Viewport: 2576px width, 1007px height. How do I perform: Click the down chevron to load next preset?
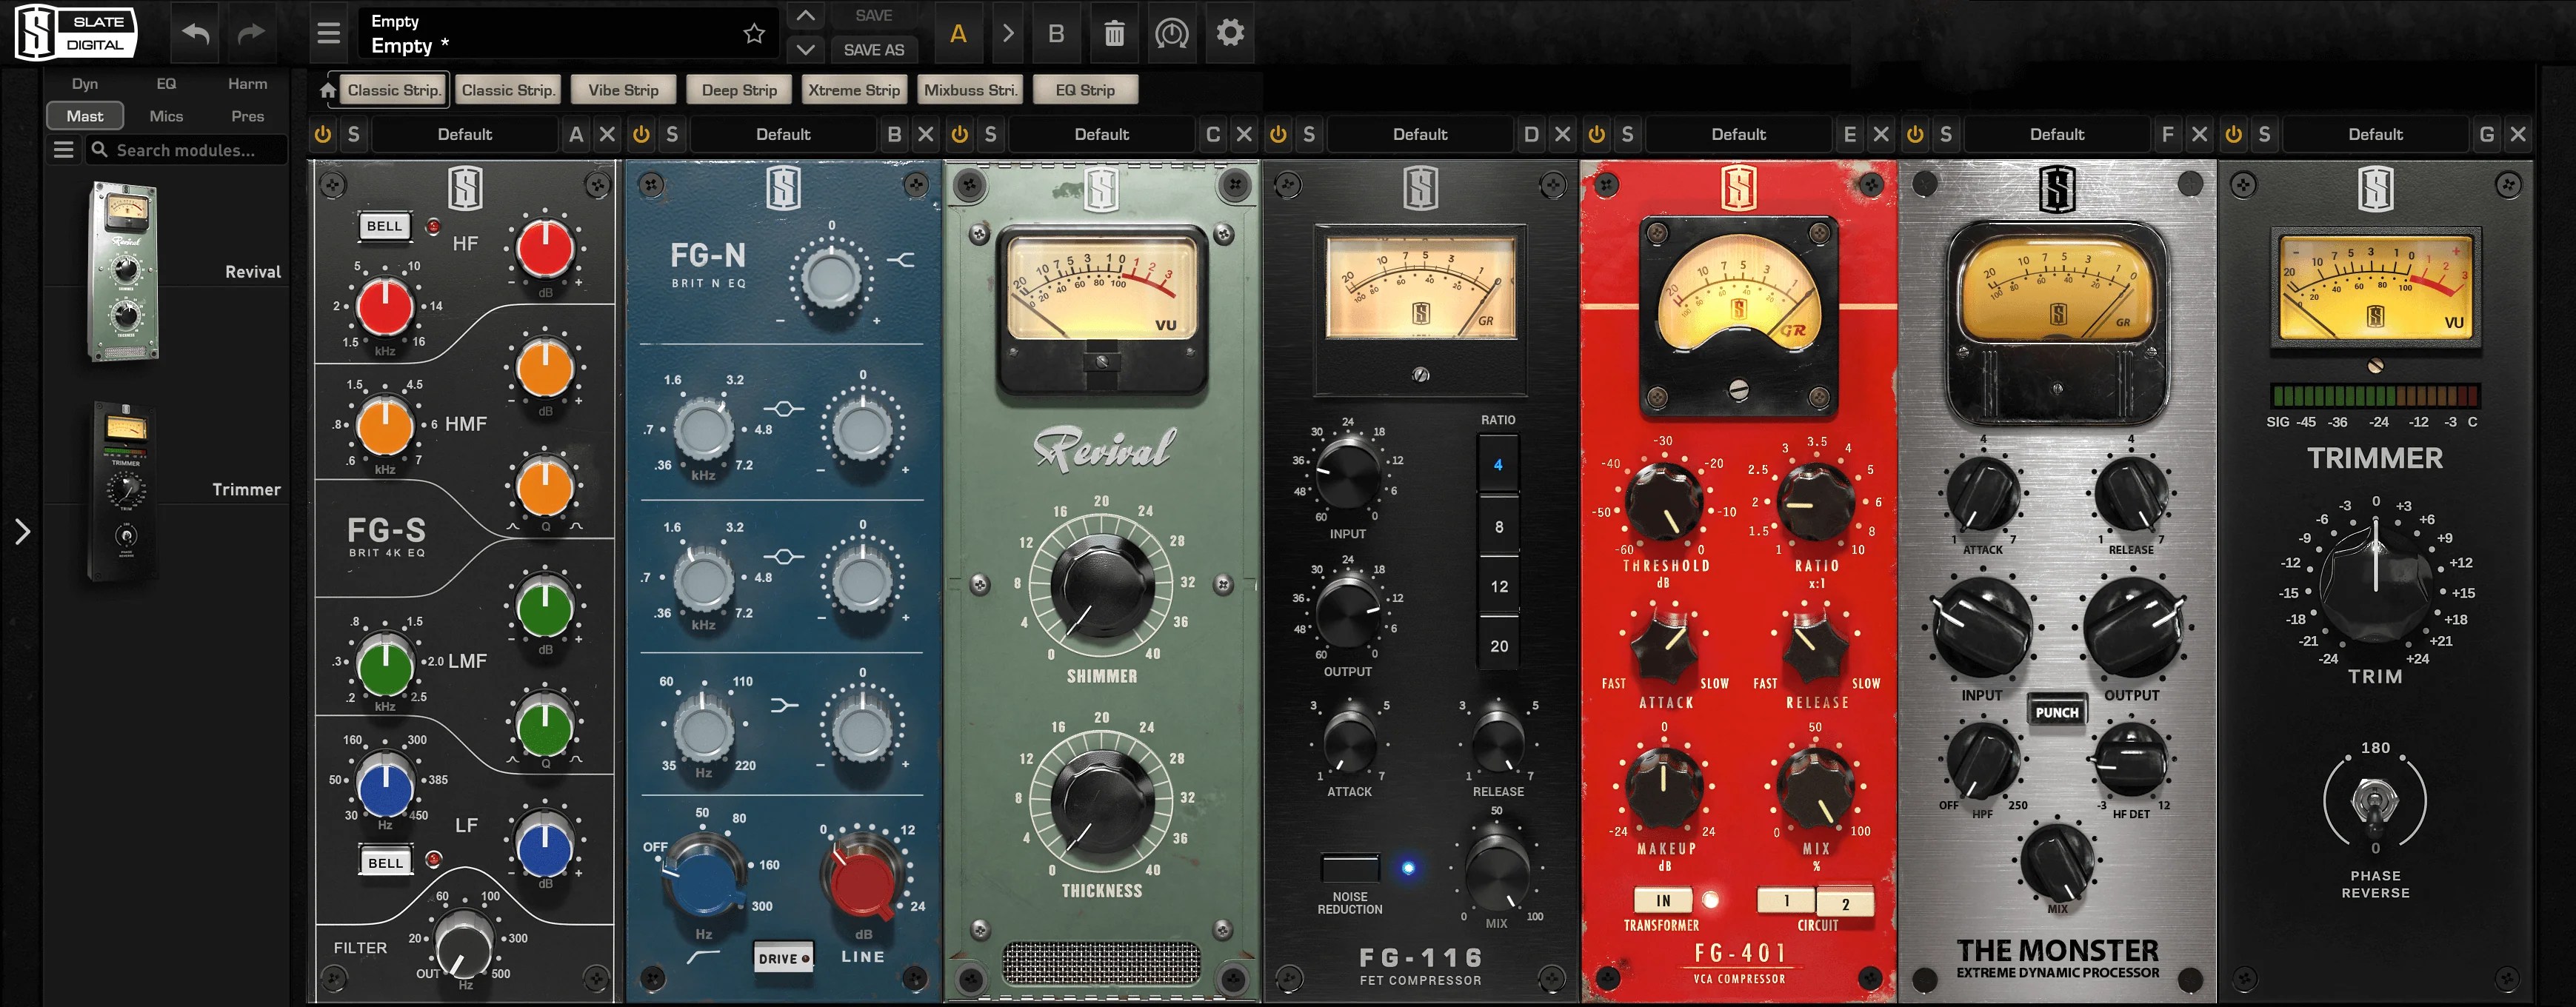tap(805, 49)
